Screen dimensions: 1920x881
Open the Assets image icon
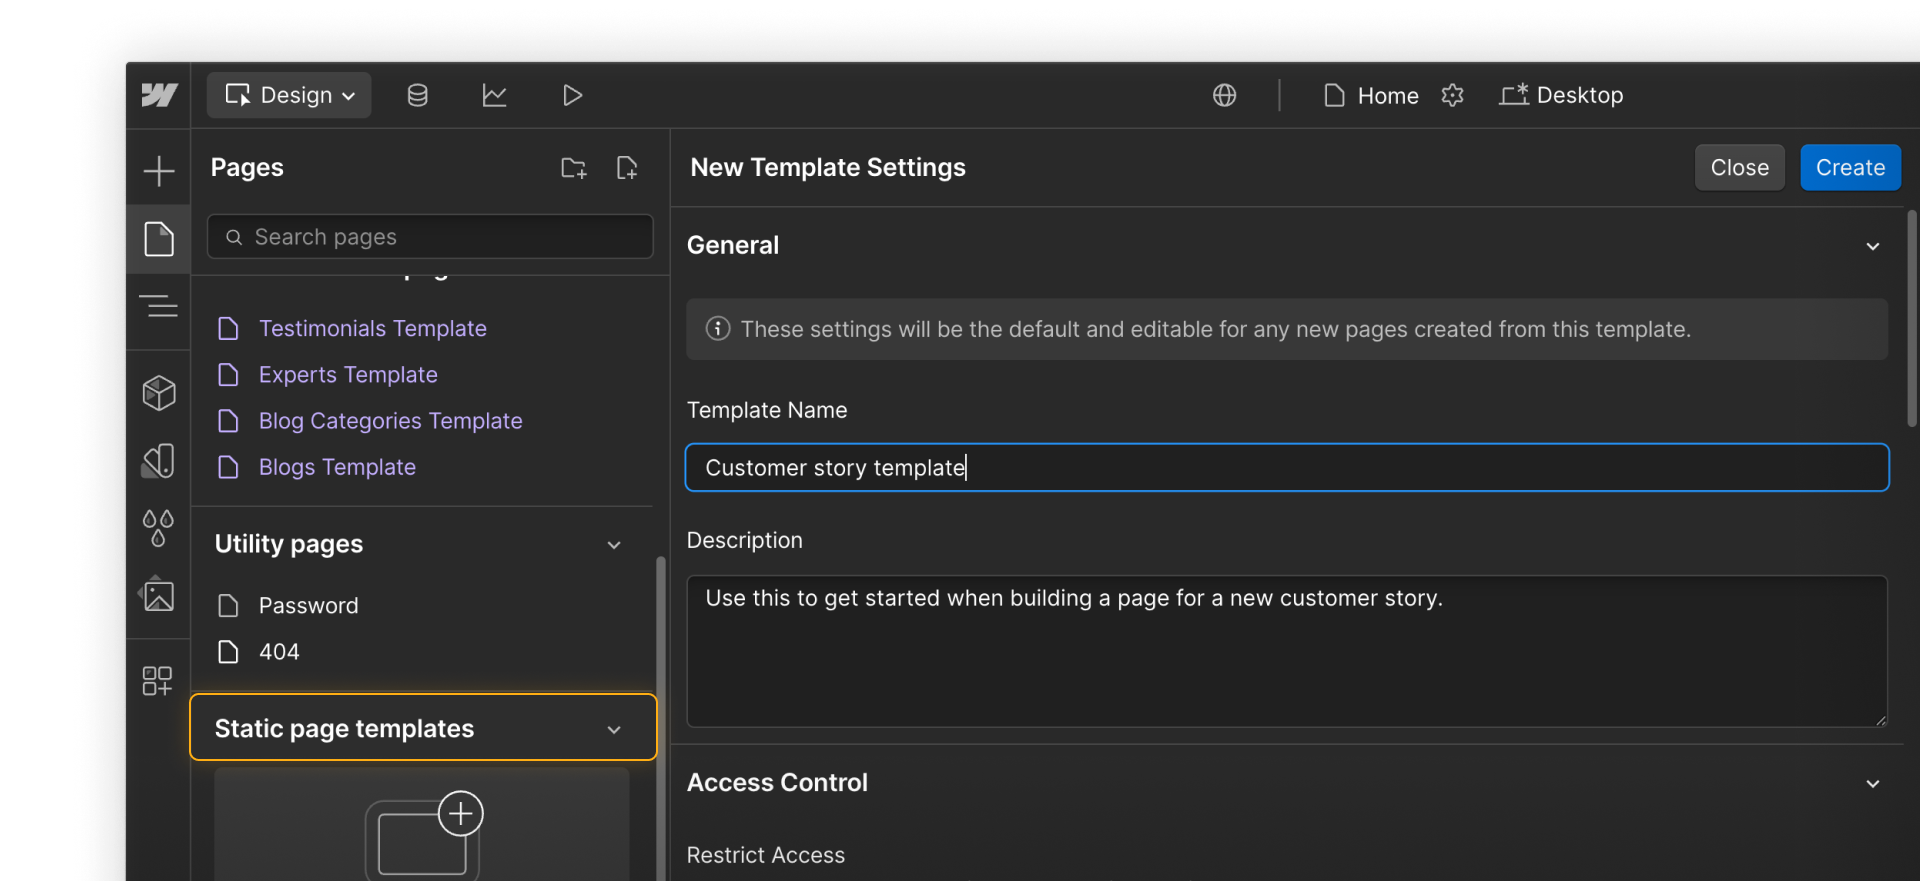click(158, 594)
